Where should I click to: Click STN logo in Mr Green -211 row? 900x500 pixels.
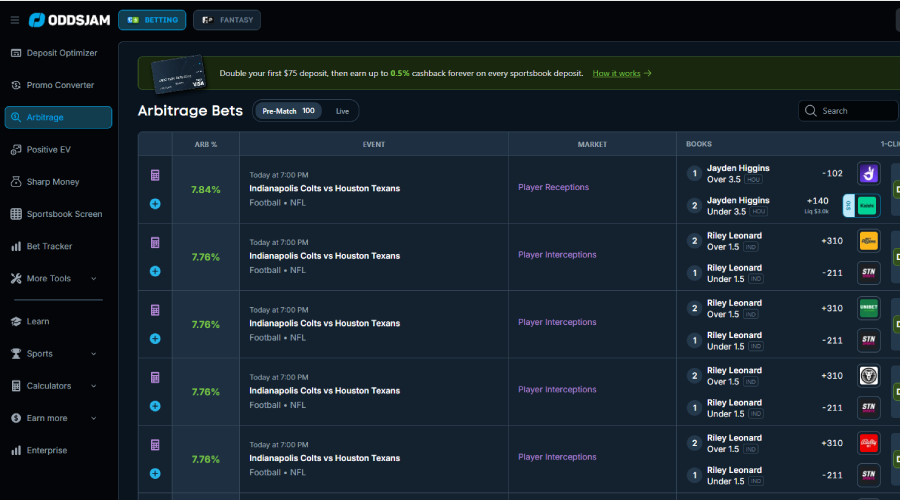868,273
